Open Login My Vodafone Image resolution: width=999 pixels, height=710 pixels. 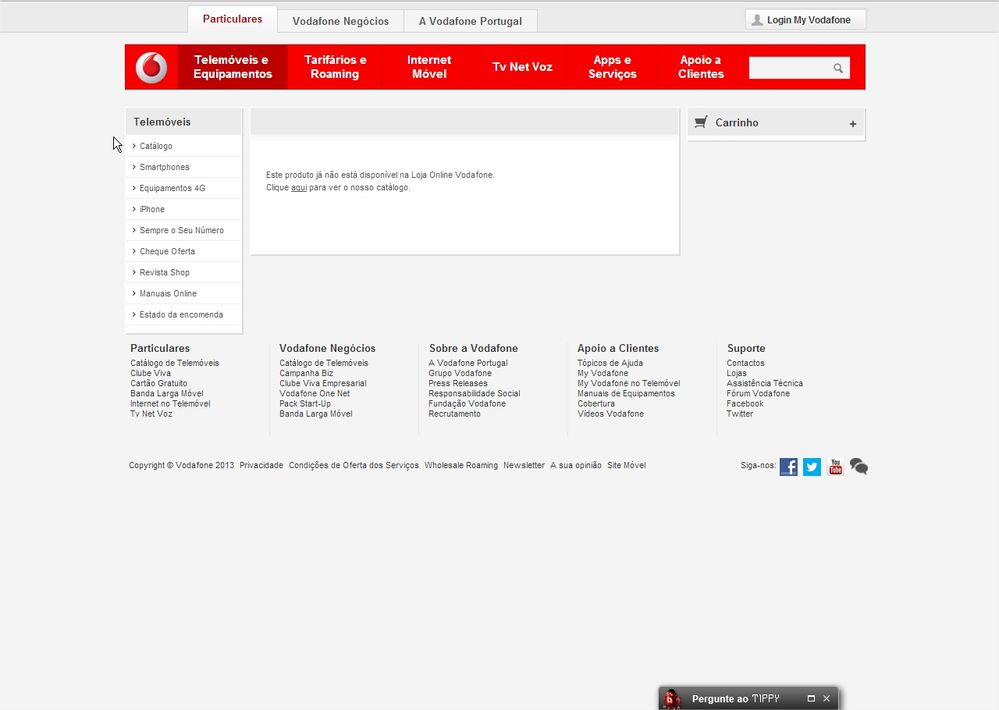coord(805,20)
